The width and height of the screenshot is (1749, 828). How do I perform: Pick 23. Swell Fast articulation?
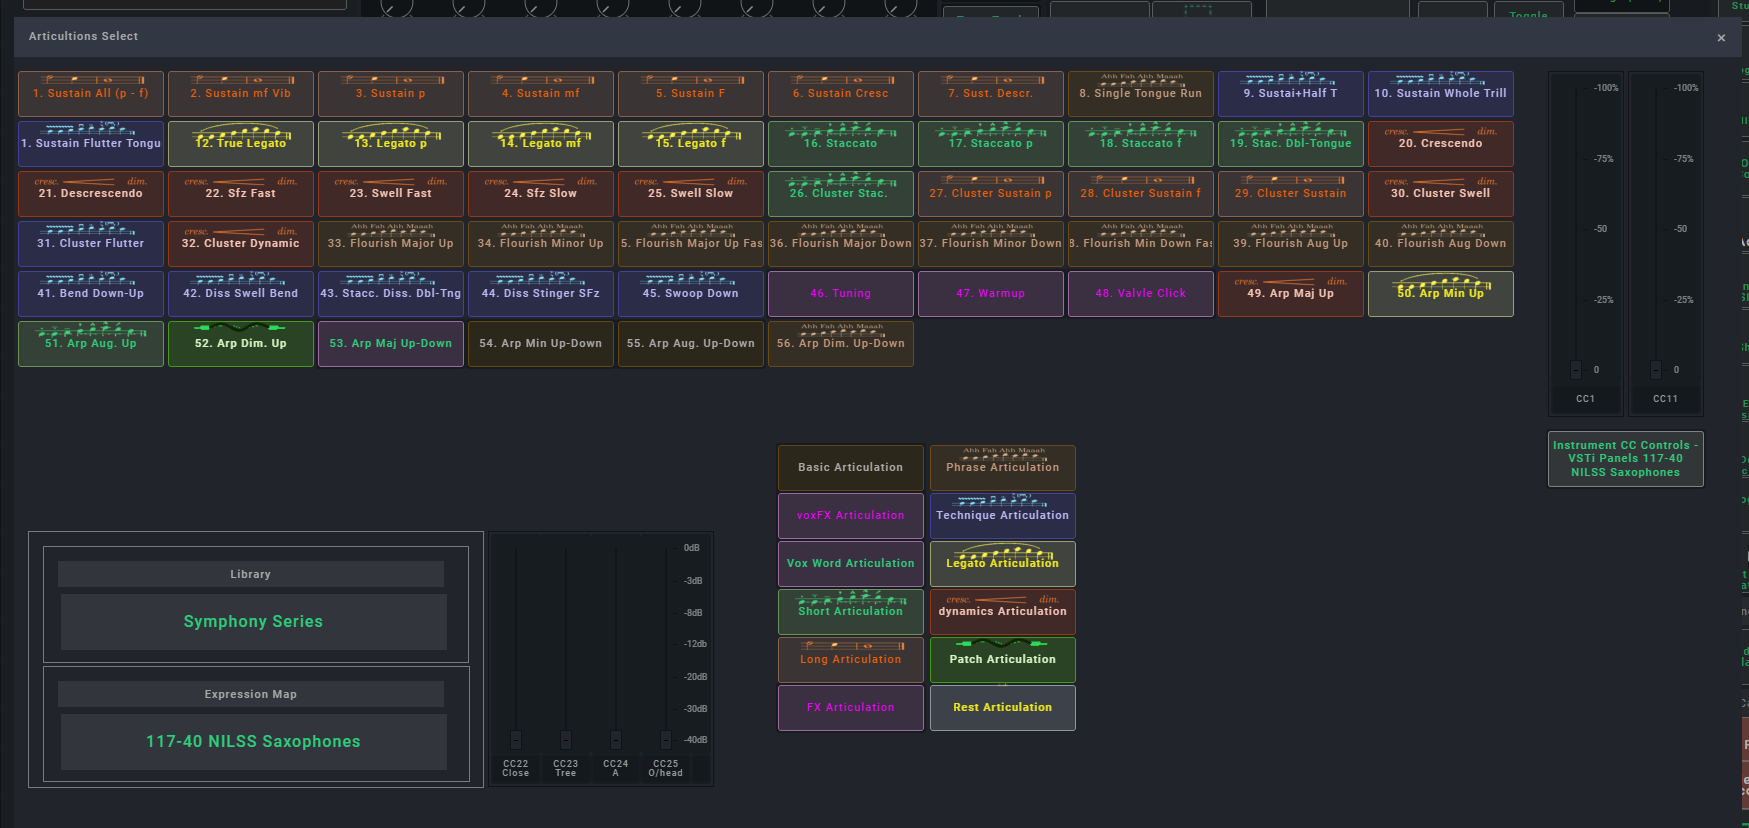[x=391, y=194]
